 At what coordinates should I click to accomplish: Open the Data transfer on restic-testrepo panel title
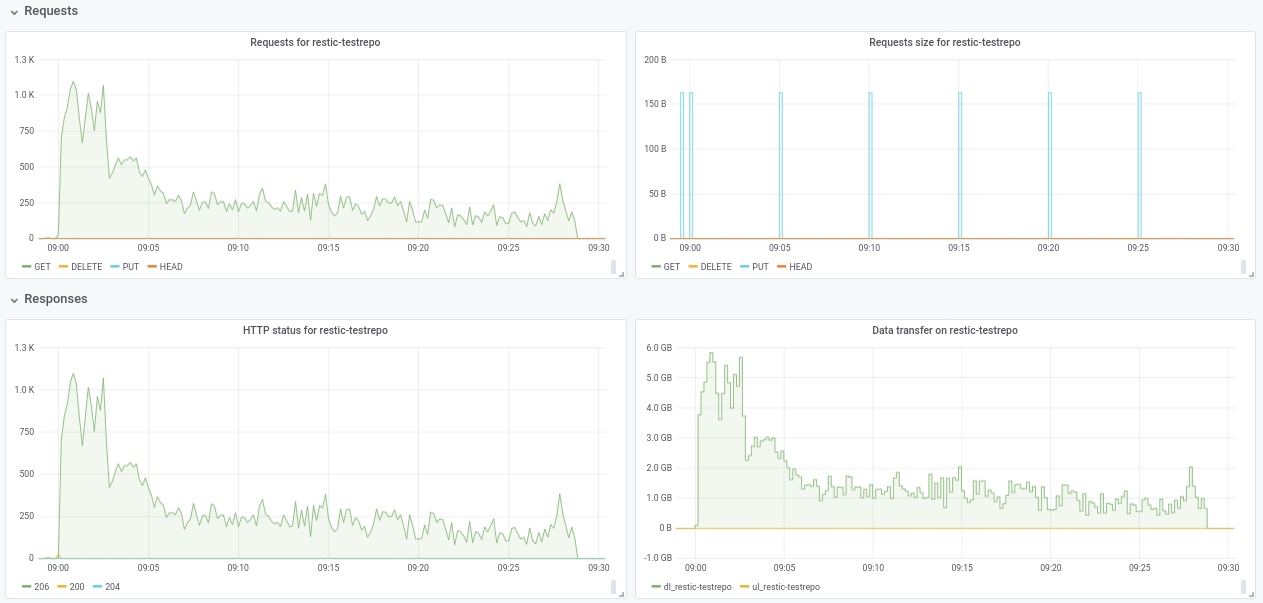(x=945, y=330)
